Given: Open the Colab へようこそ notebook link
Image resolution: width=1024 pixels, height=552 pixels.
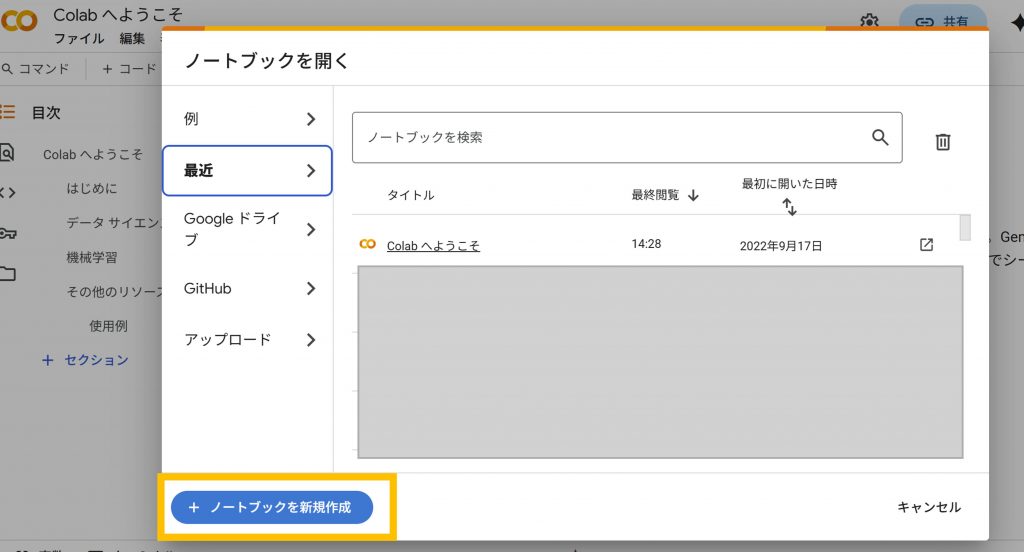Looking at the screenshot, I should coord(433,246).
